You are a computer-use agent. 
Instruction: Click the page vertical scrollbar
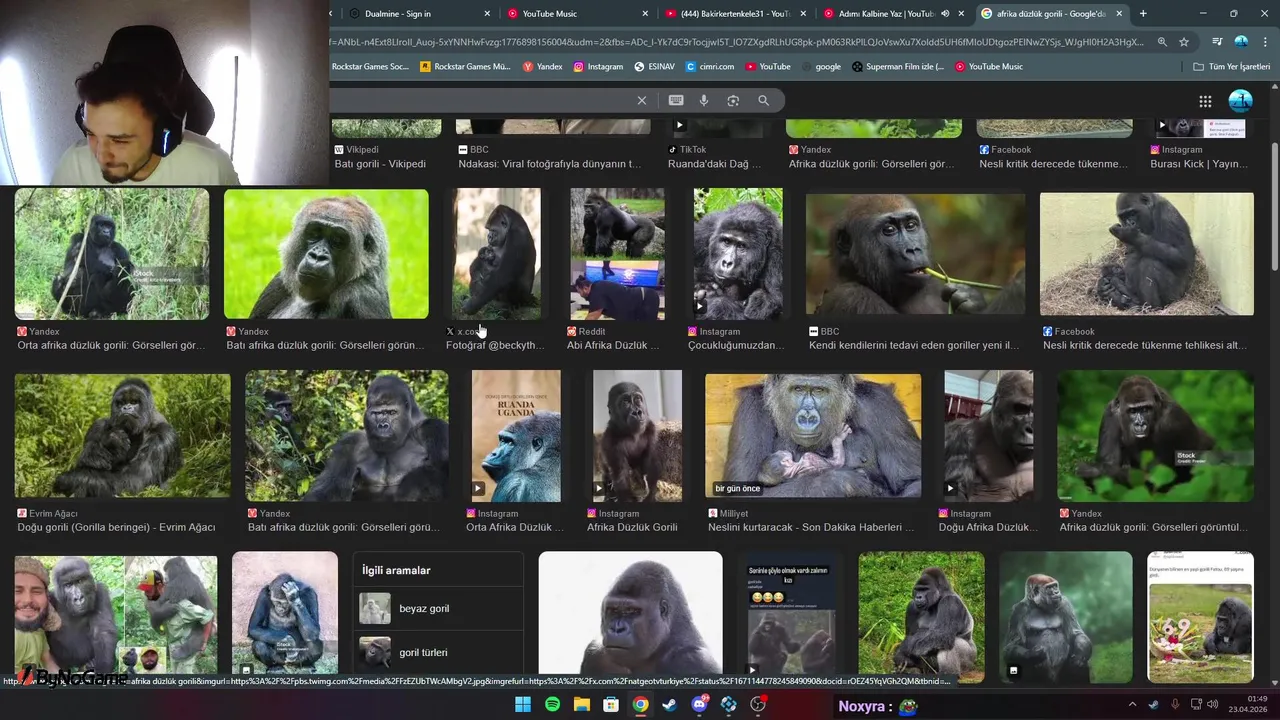(x=1274, y=205)
